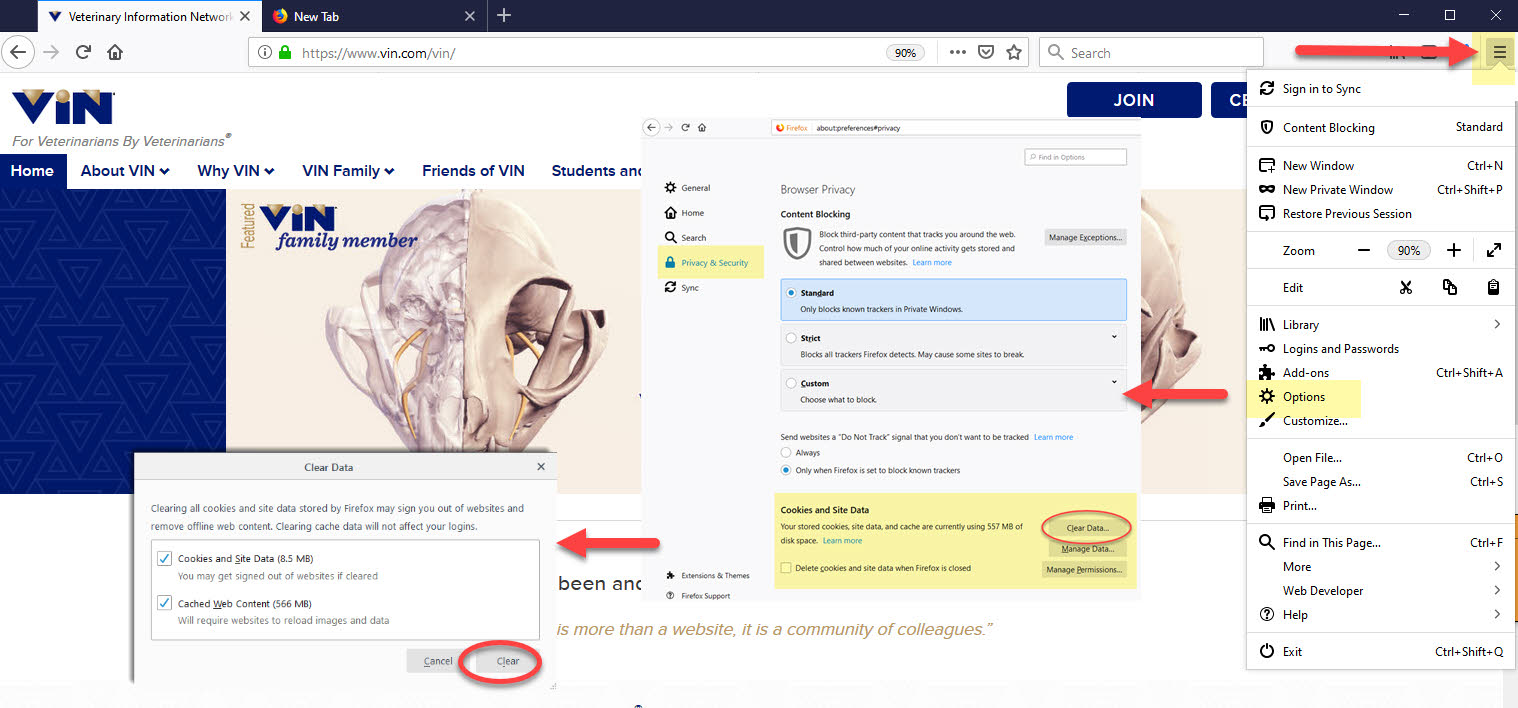Close the Clear Data dialog with X
The height and width of the screenshot is (708, 1518).
pyautogui.click(x=541, y=467)
